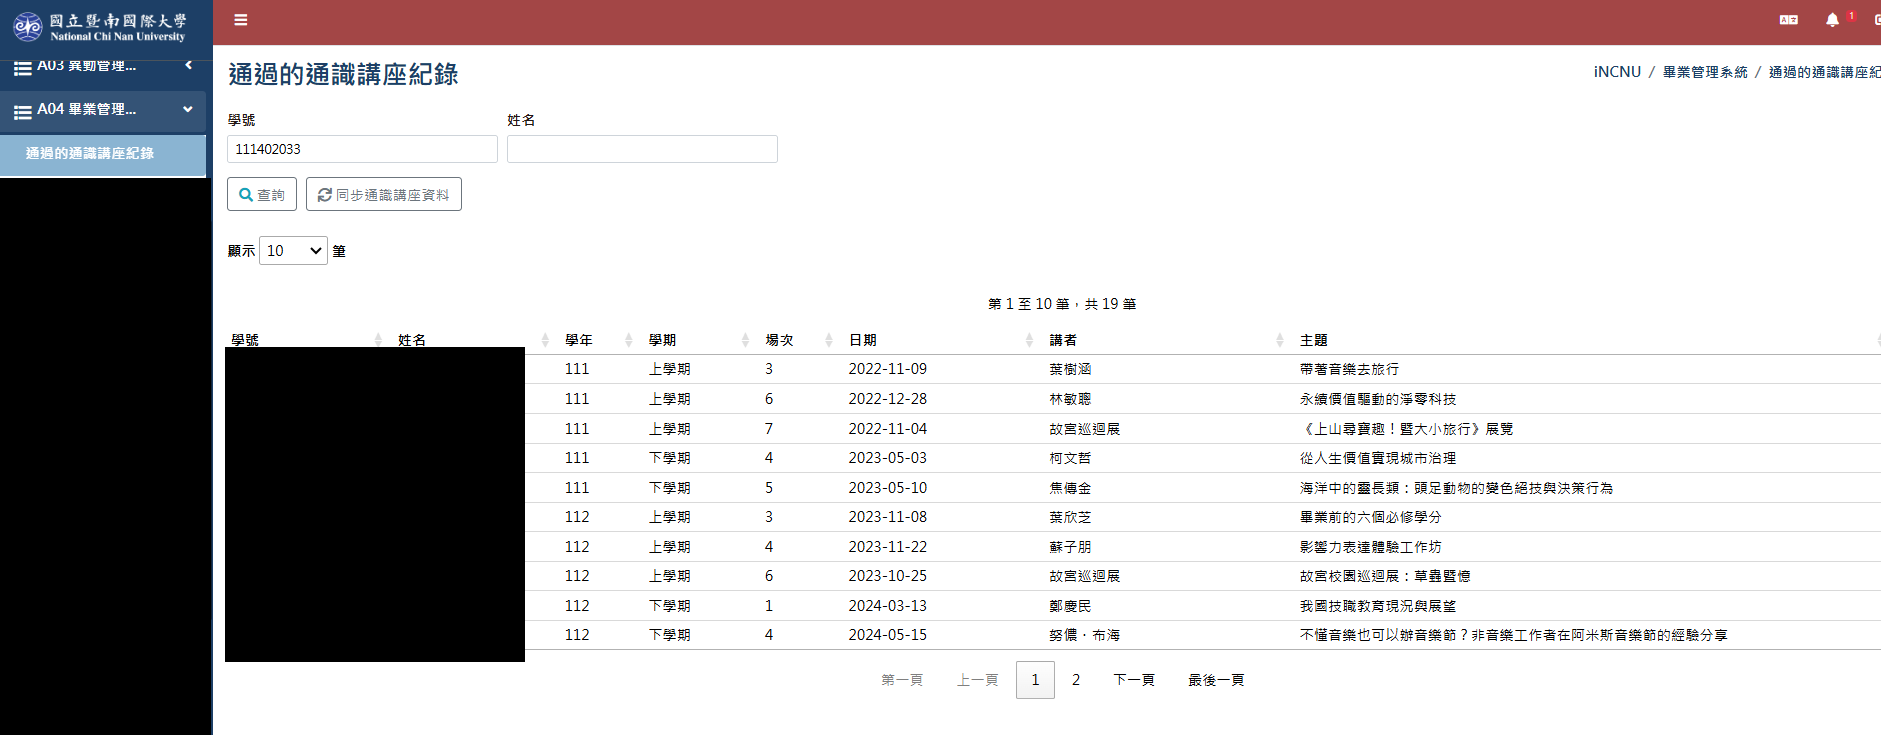Click the 同步通識講座資料 sync button

pyautogui.click(x=384, y=195)
